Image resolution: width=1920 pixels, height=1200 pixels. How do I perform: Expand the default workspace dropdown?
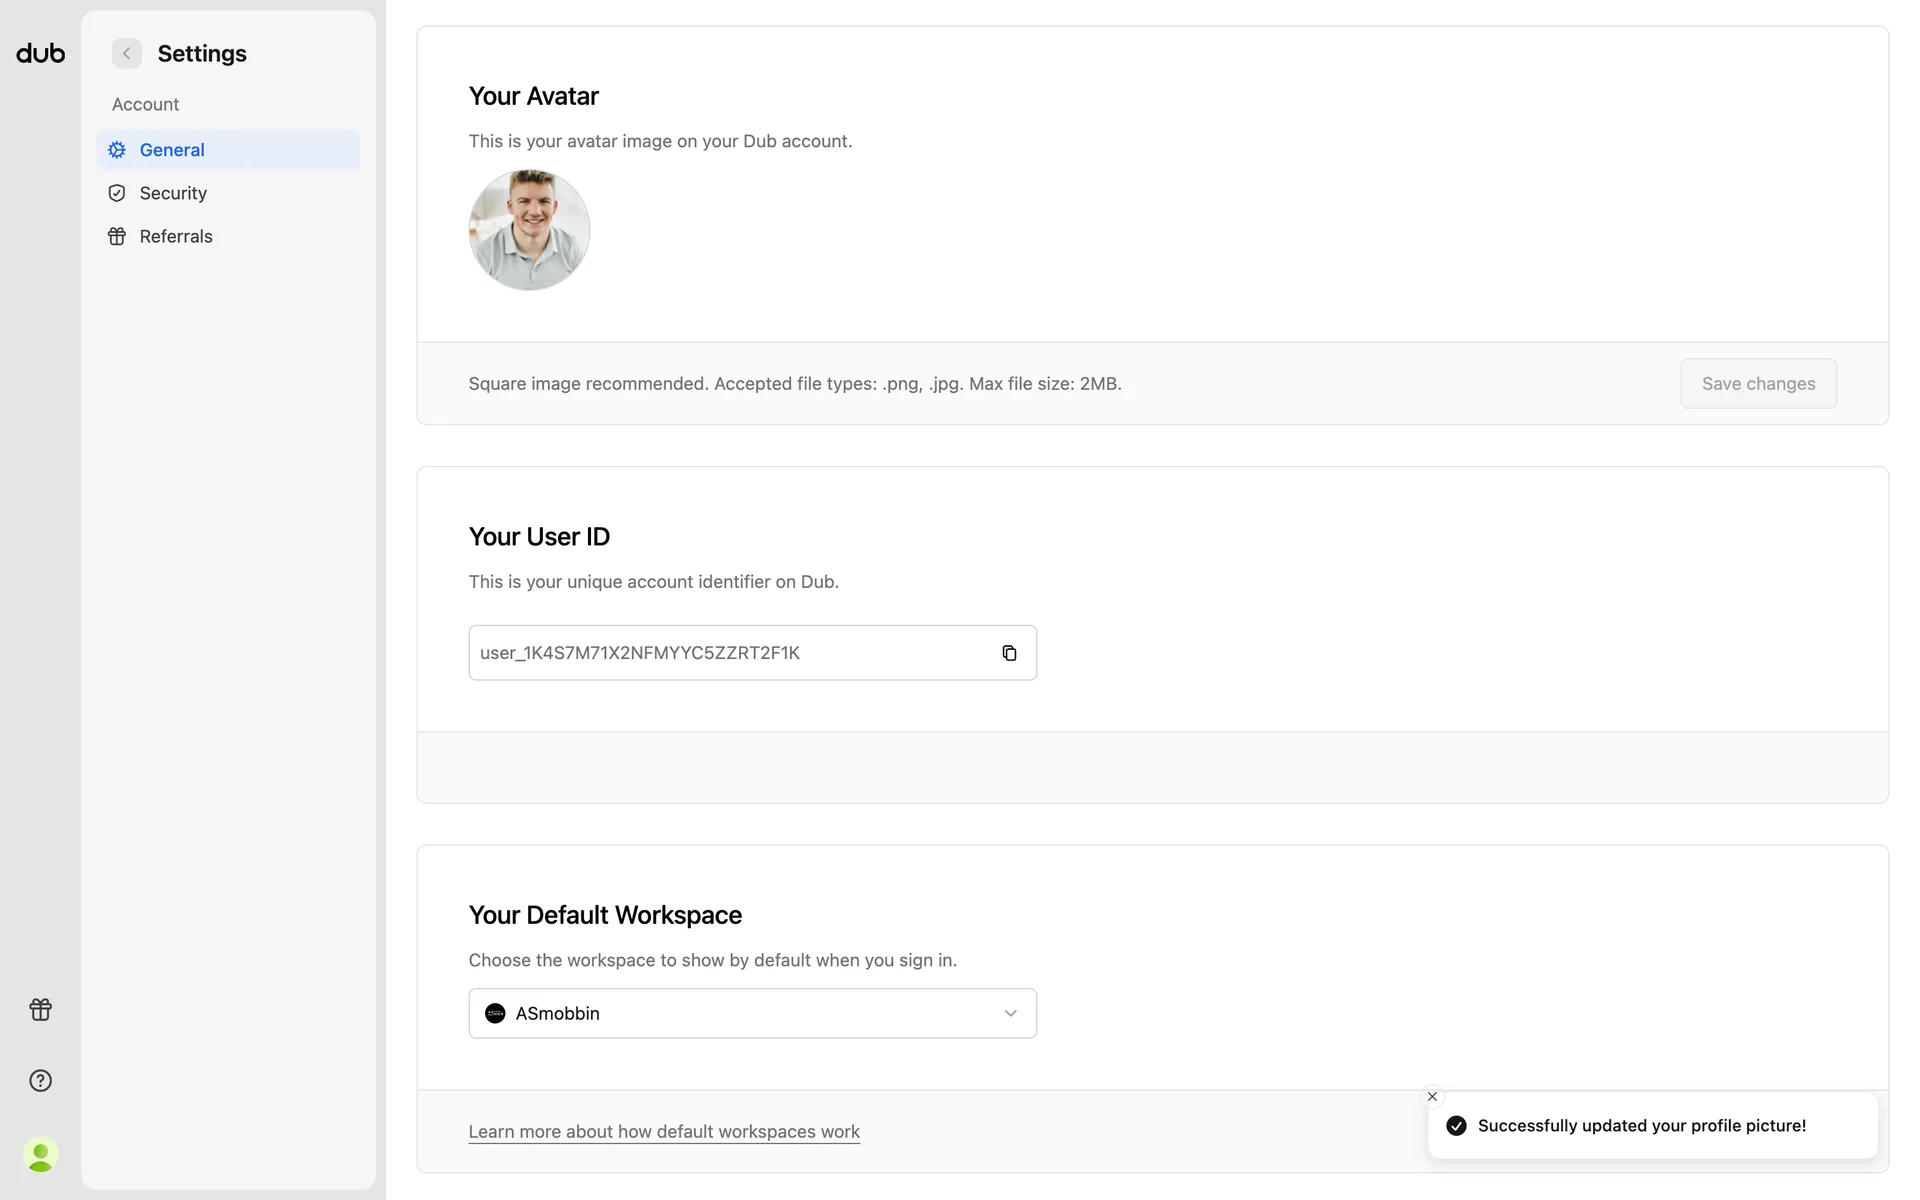pos(752,1013)
